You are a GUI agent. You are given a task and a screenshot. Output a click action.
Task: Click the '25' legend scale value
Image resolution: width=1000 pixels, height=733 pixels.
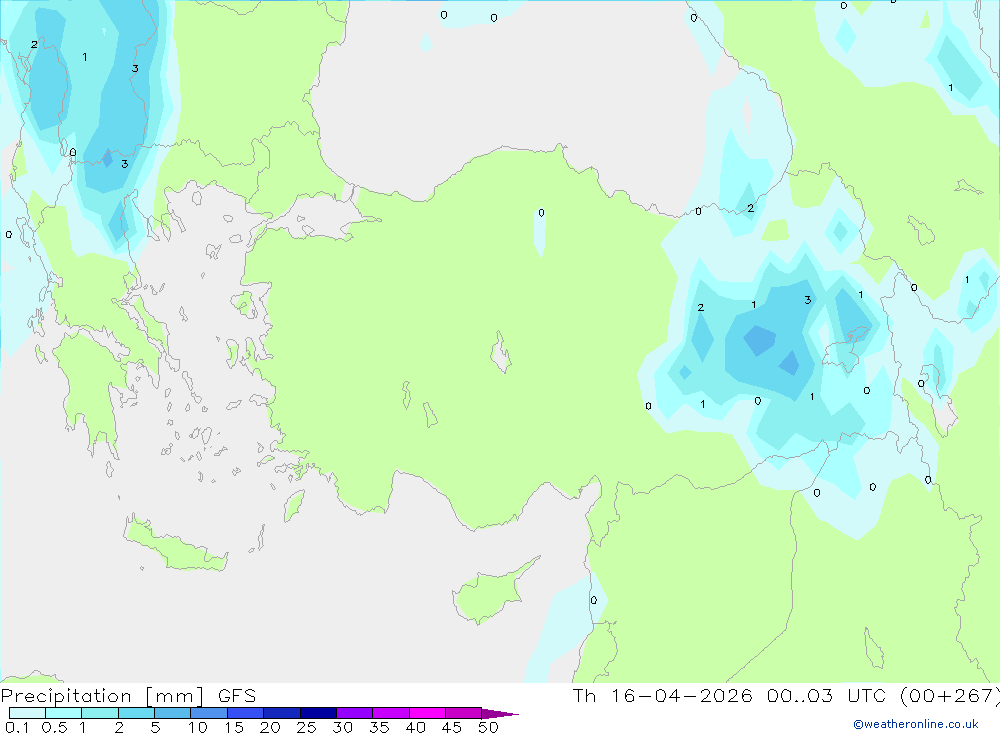(307, 727)
